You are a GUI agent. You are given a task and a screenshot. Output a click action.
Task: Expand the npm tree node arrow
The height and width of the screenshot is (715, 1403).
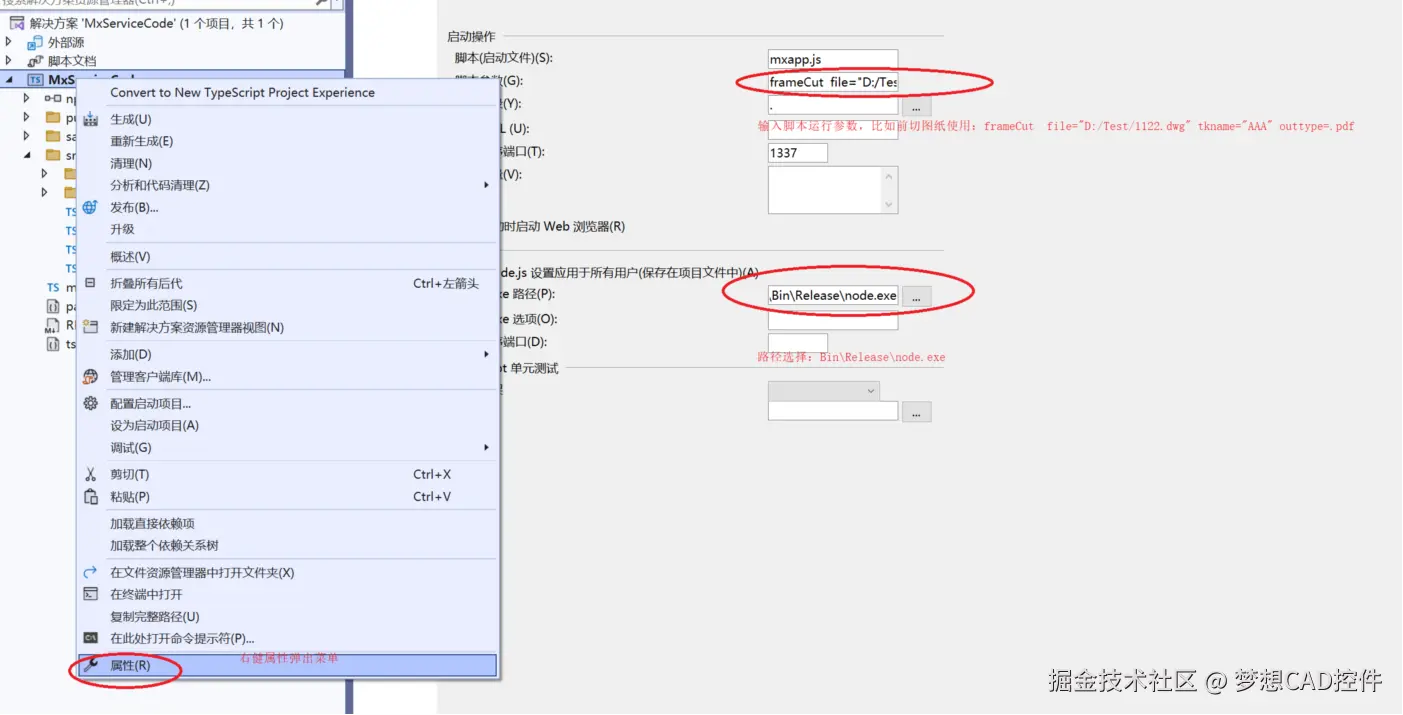tap(27, 99)
